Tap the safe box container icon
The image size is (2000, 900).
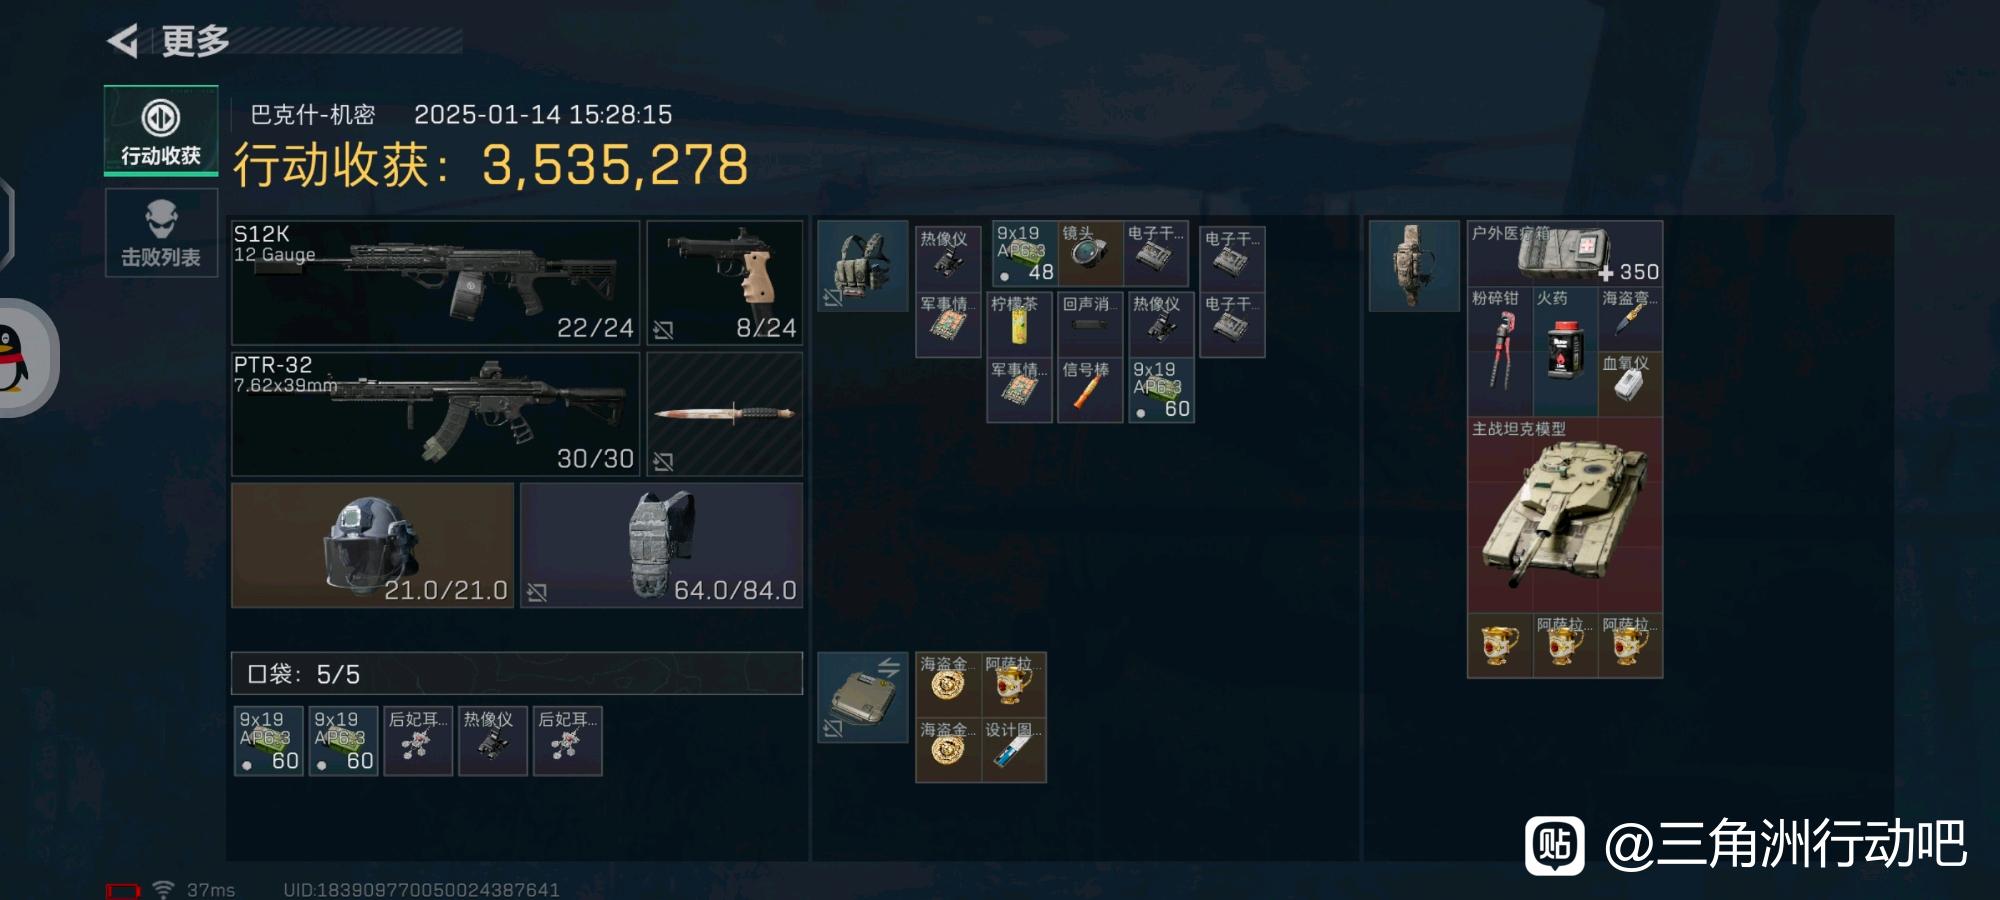pyautogui.click(x=862, y=697)
